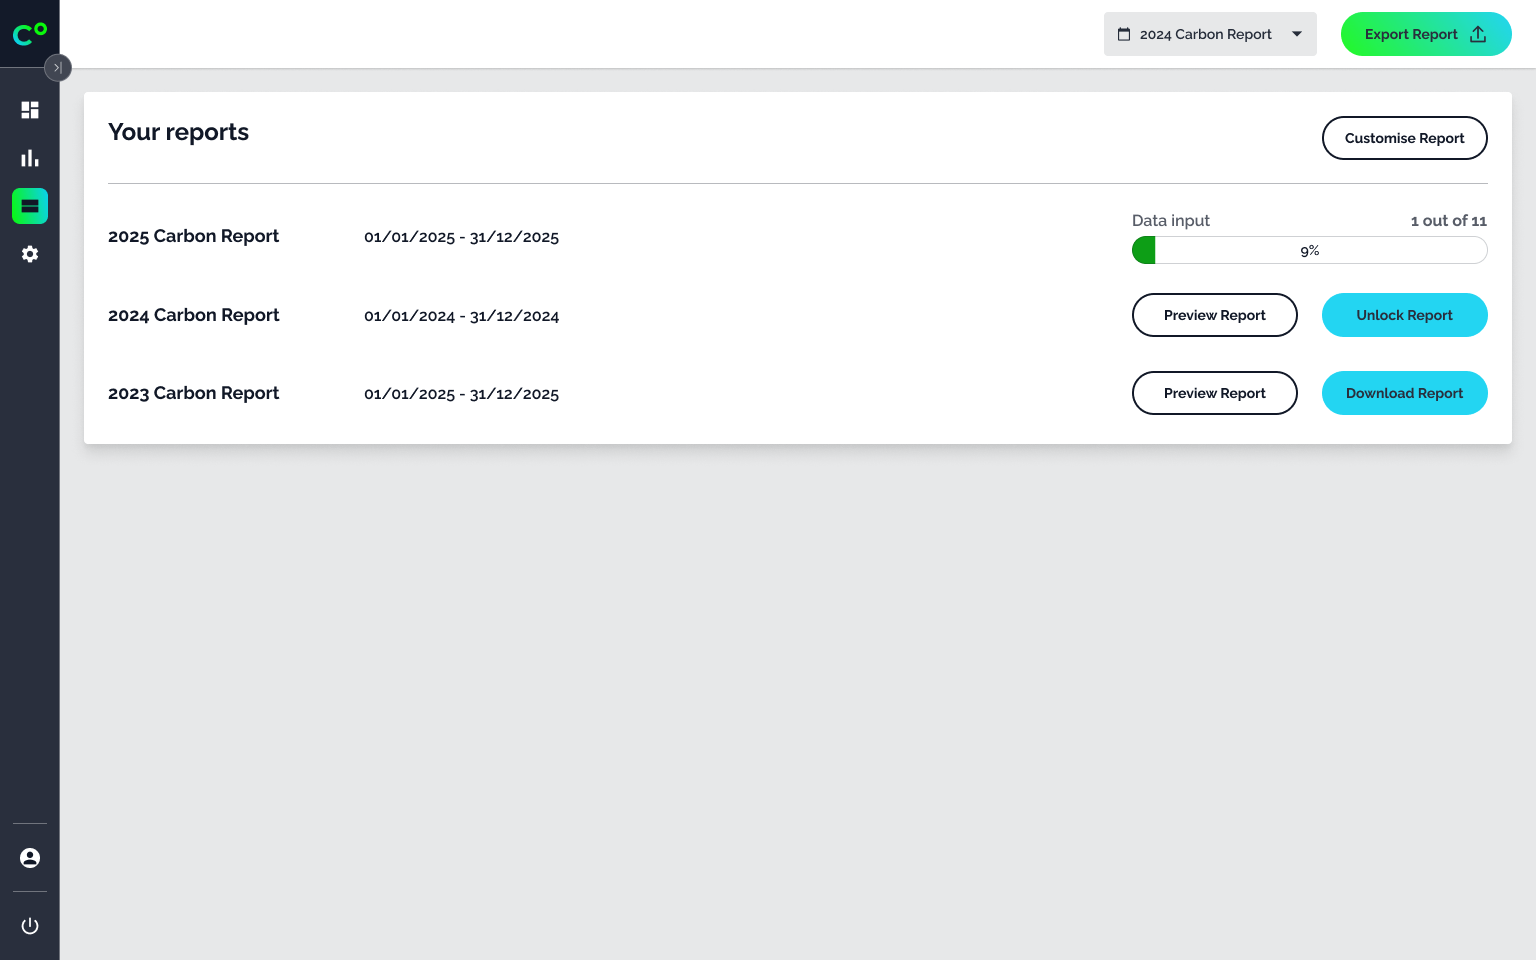Click the 9% data input progress bar
The height and width of the screenshot is (960, 1536).
point(1309,250)
